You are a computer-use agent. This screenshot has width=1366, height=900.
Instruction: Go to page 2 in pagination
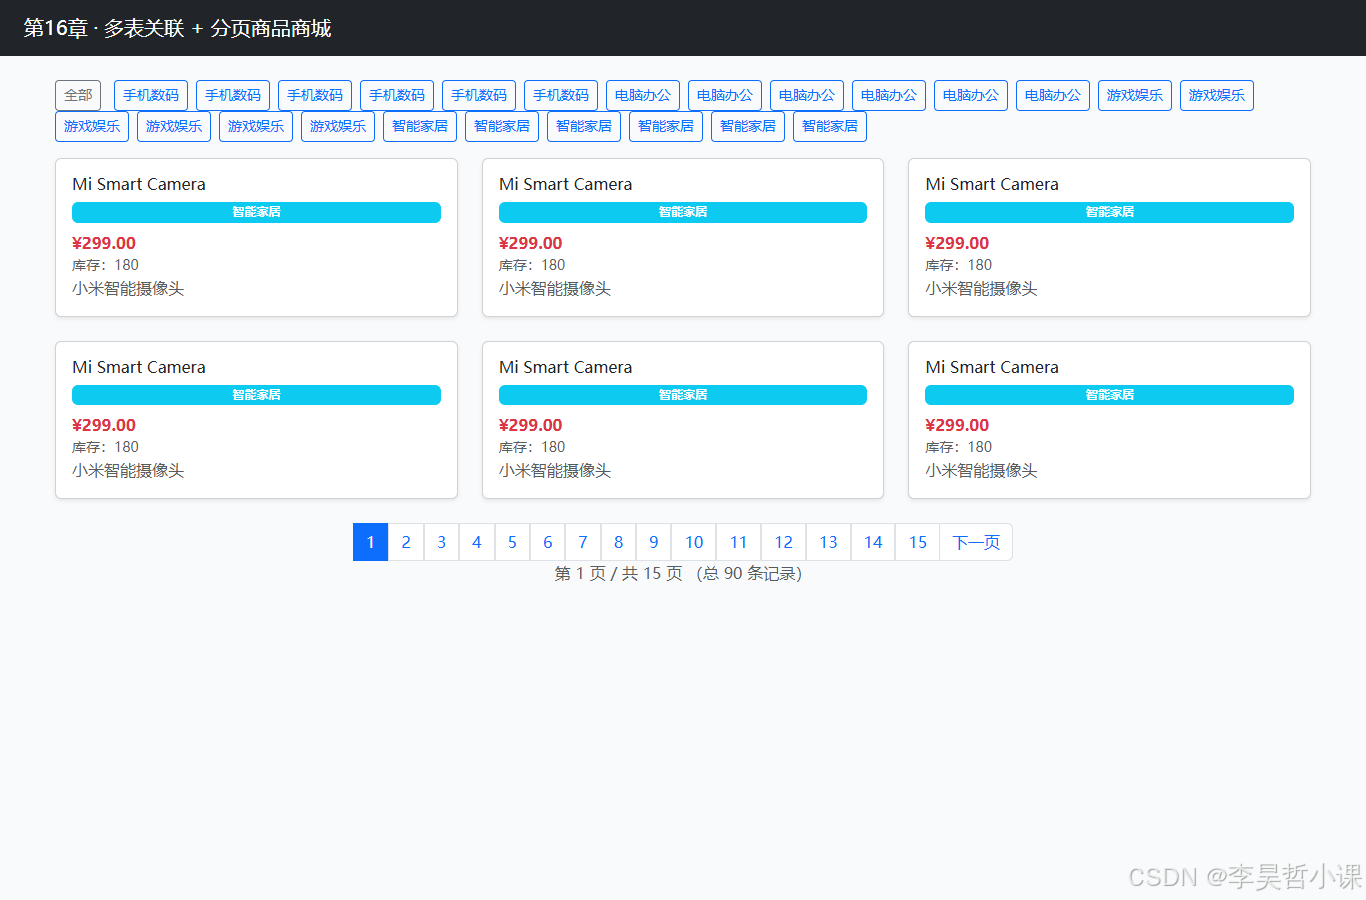[406, 542]
